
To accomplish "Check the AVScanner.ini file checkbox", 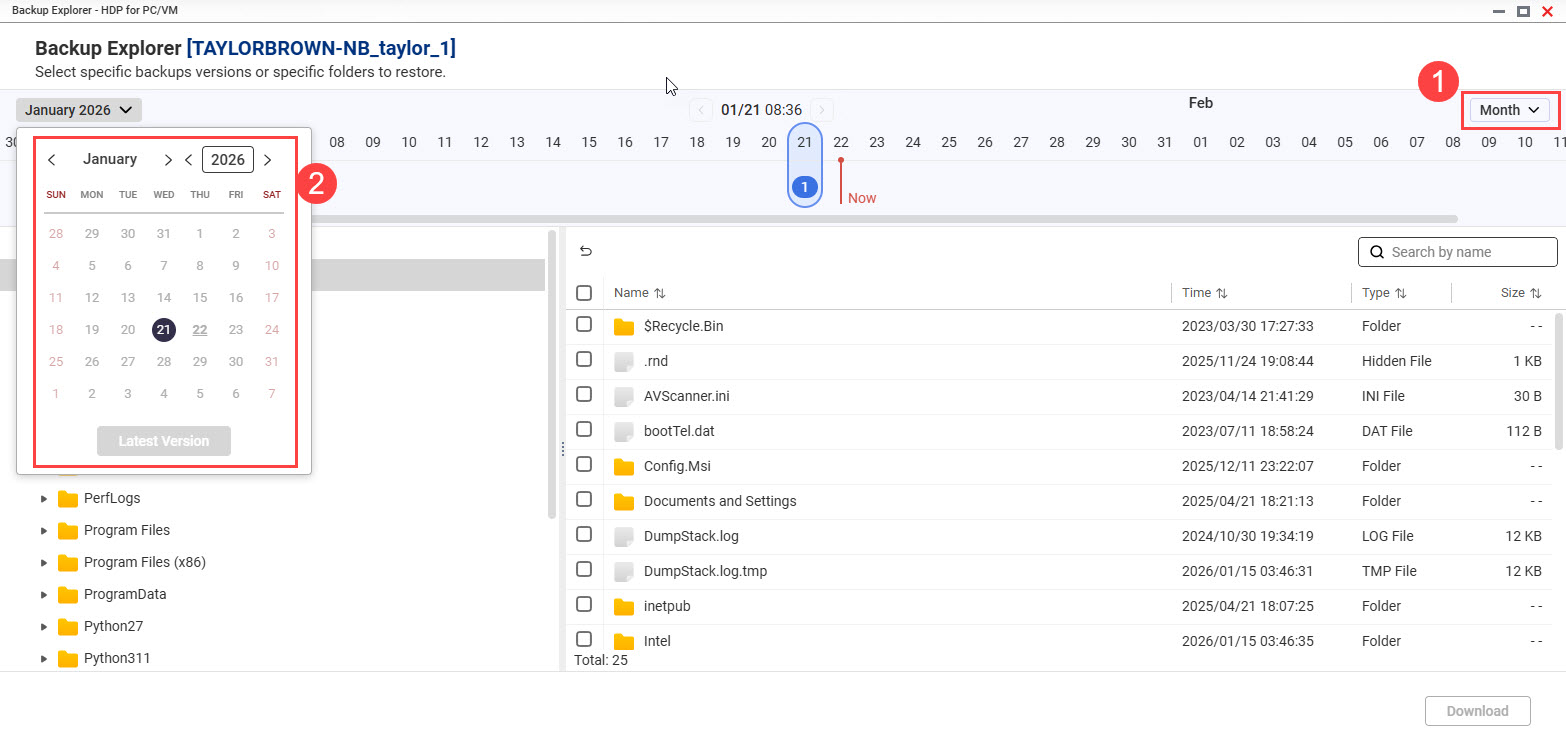I will tap(584, 395).
